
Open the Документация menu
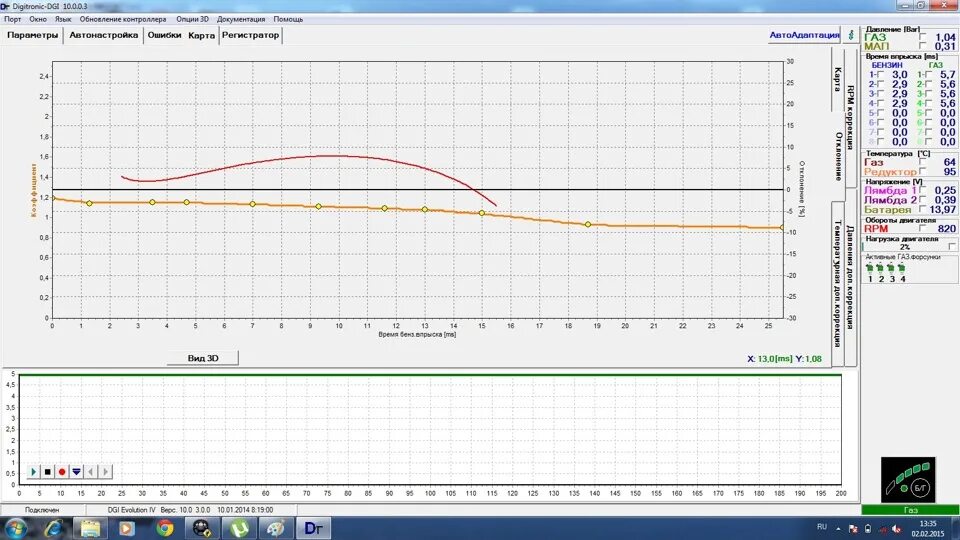point(241,19)
